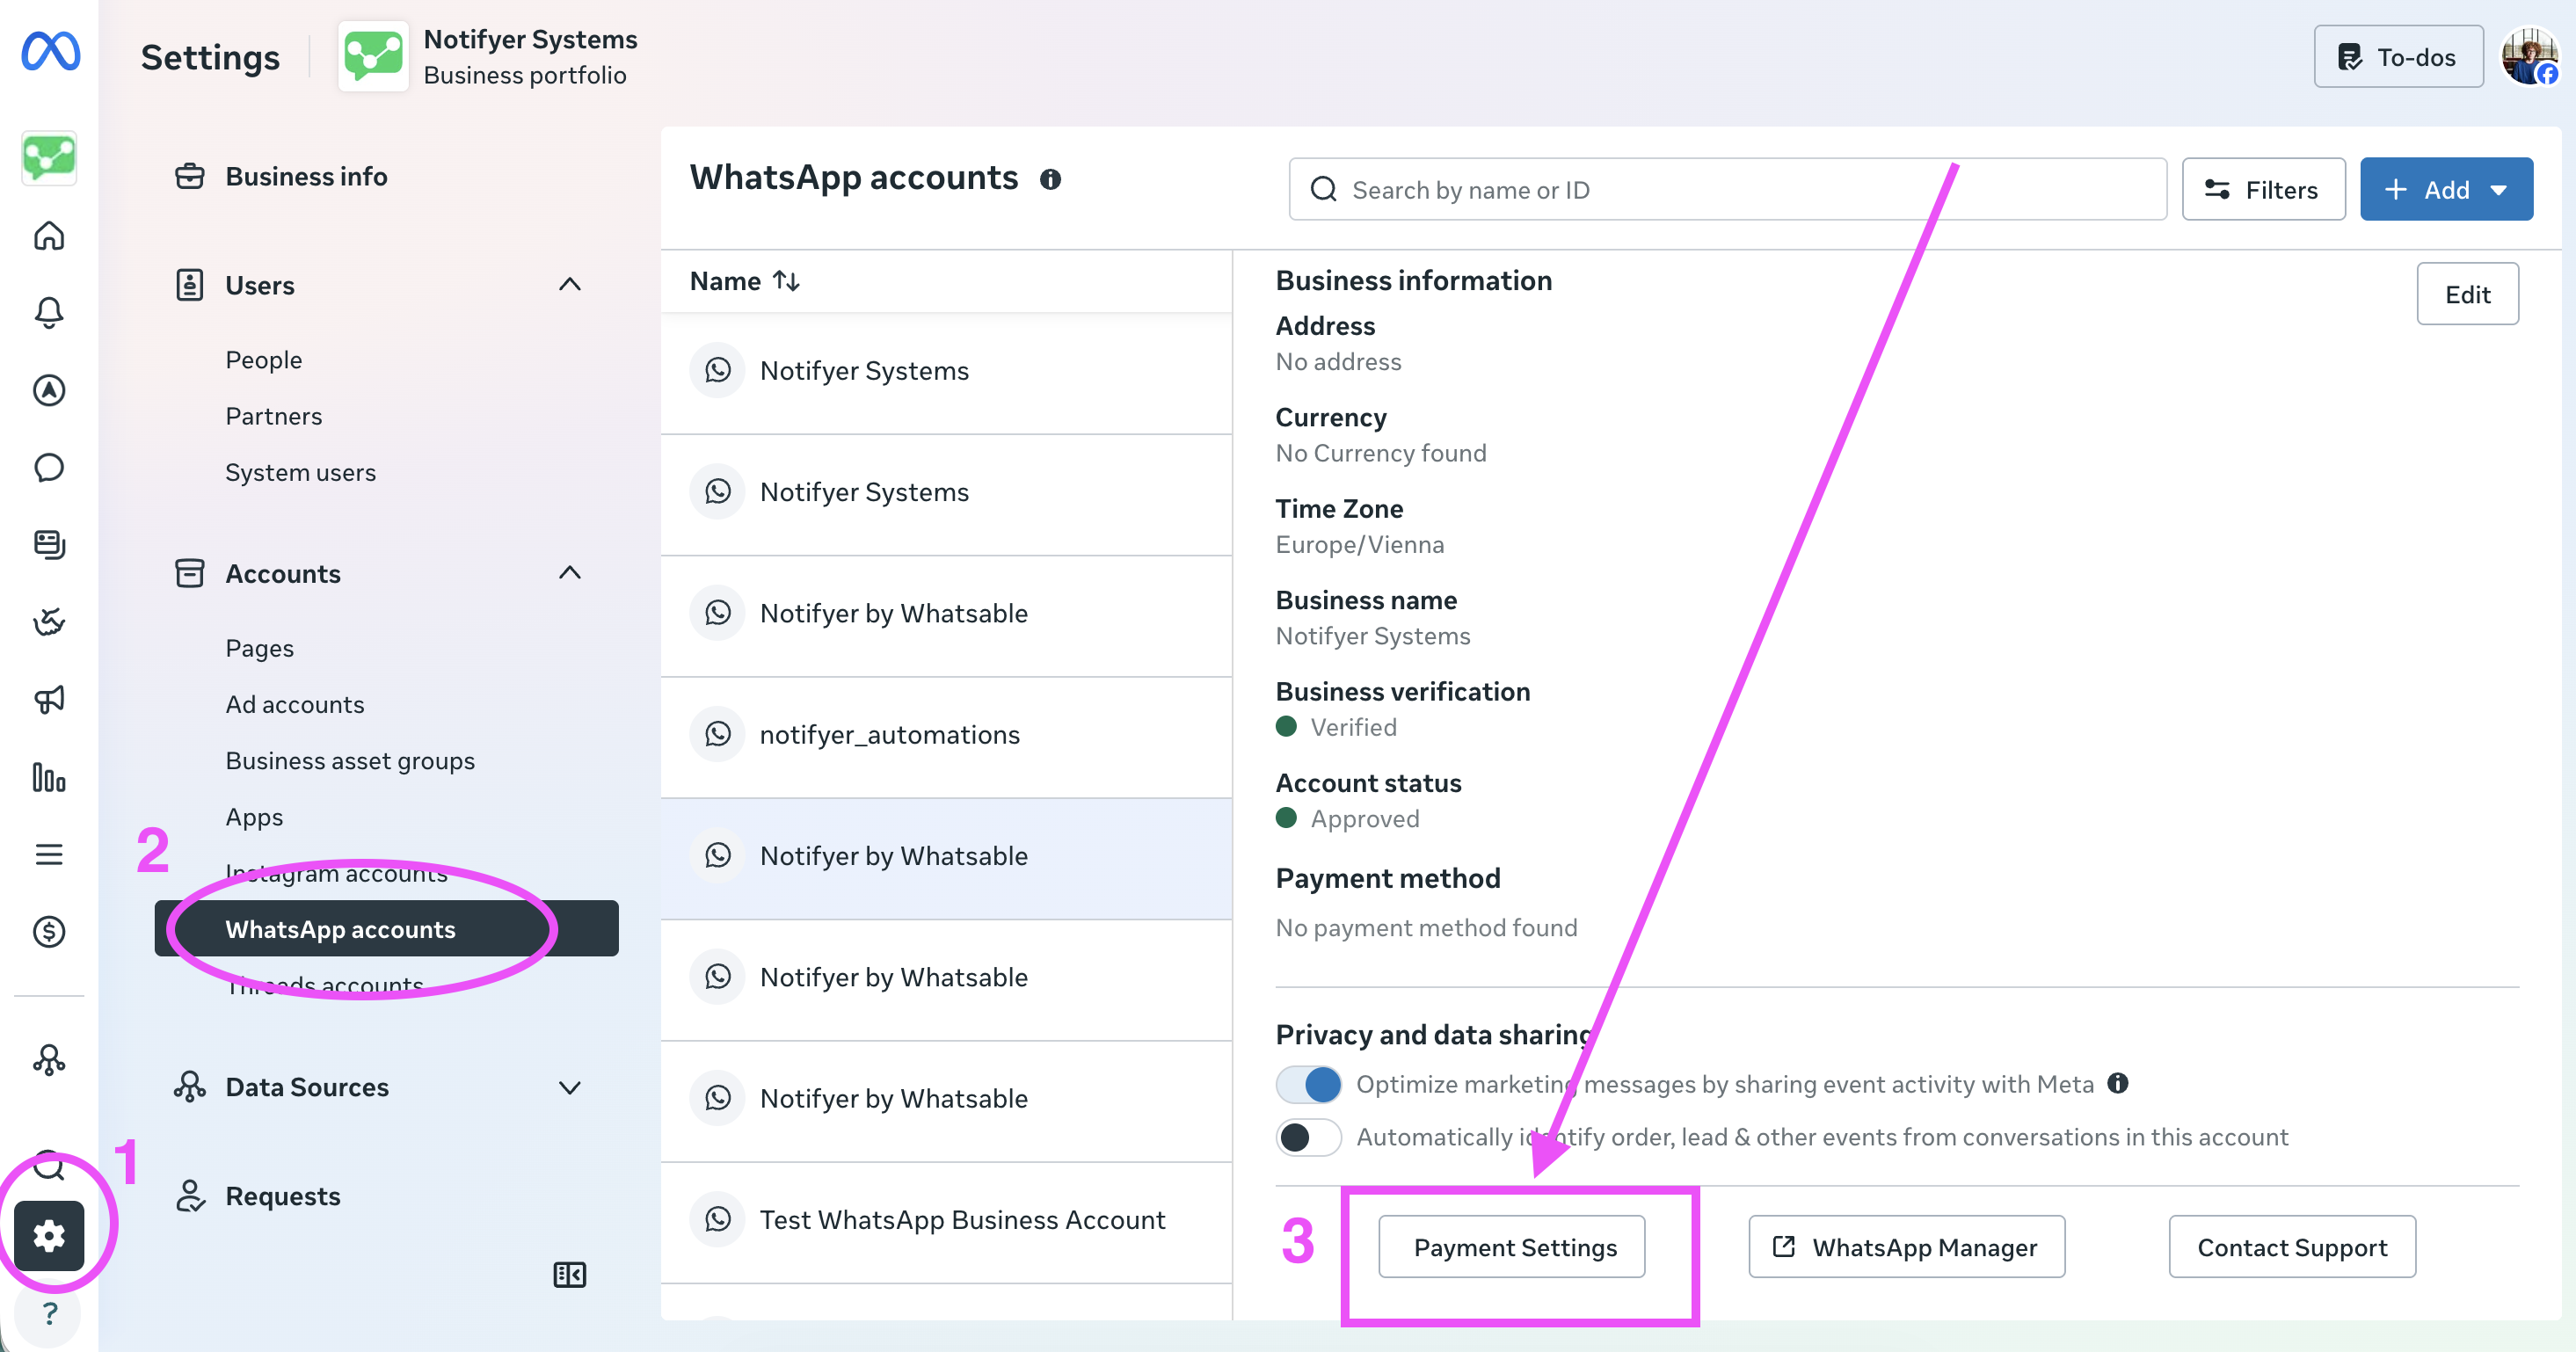Click the Meta logo icon

tap(50, 51)
